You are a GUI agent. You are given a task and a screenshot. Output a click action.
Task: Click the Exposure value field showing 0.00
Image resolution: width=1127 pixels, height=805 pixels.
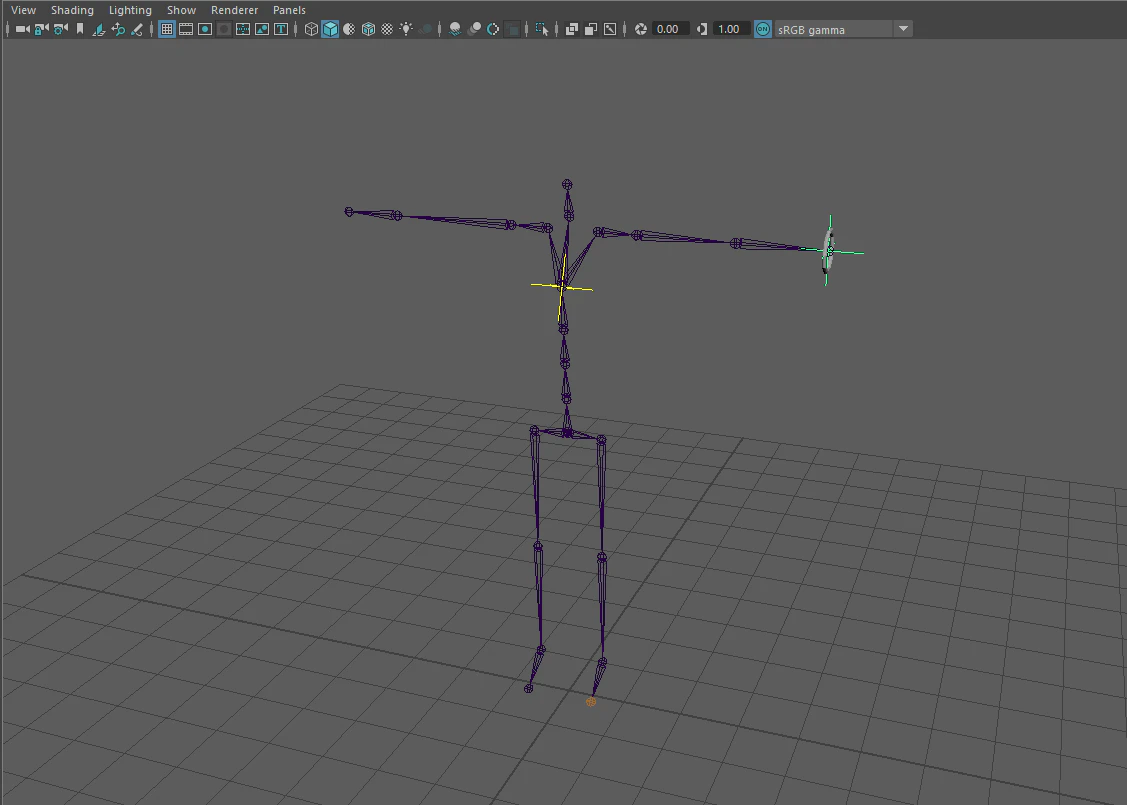[670, 29]
